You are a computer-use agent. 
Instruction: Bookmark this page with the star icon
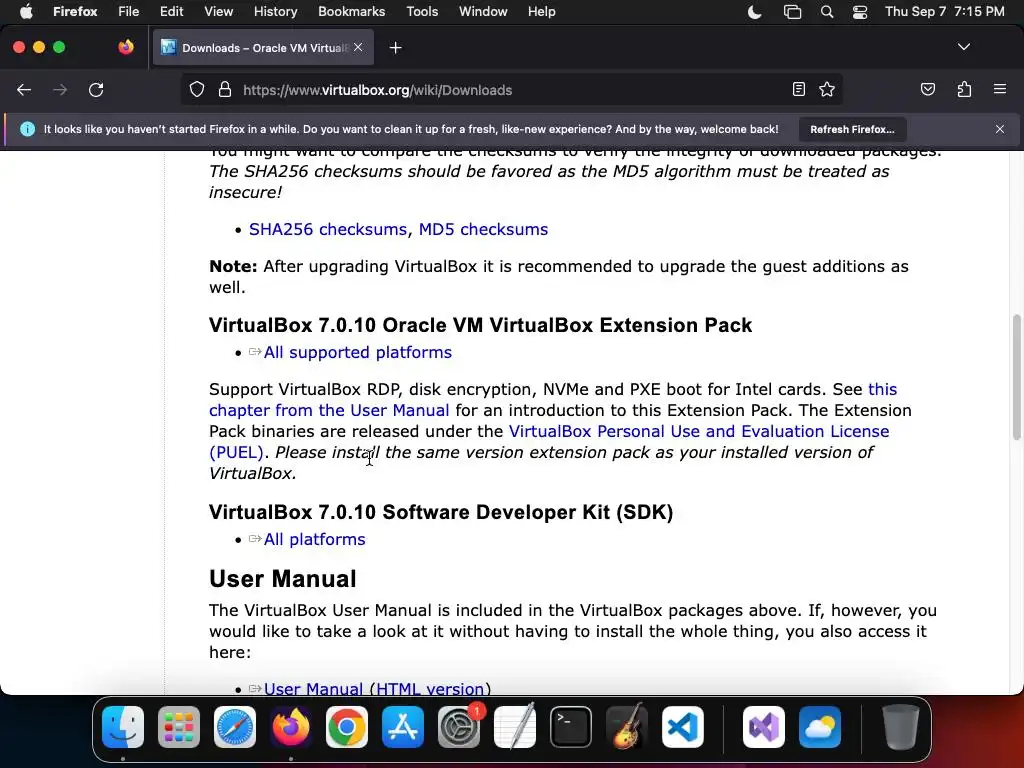(x=827, y=89)
